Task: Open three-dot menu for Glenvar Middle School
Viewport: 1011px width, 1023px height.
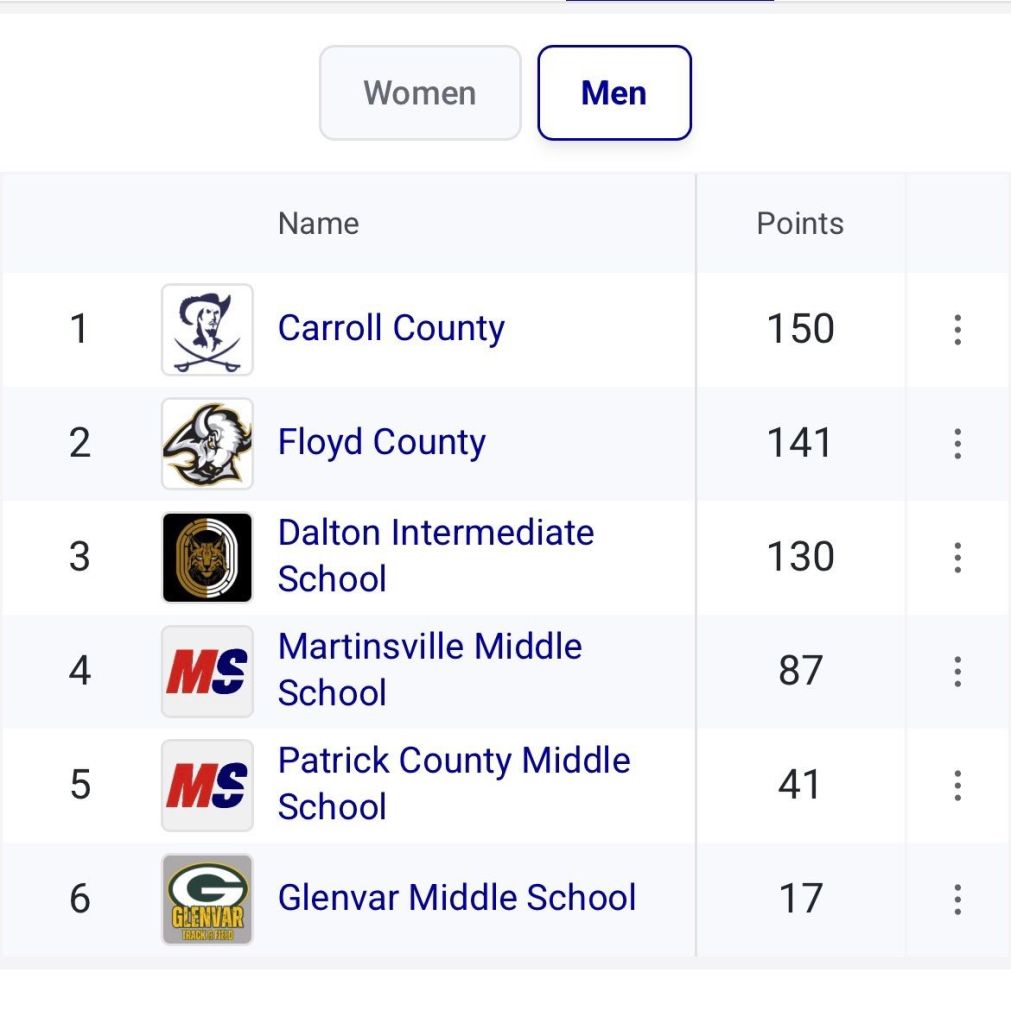Action: [x=957, y=899]
